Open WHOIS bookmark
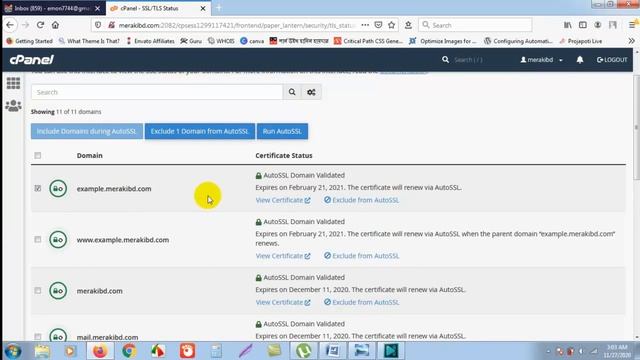The width and height of the screenshot is (640, 360). pos(221,41)
